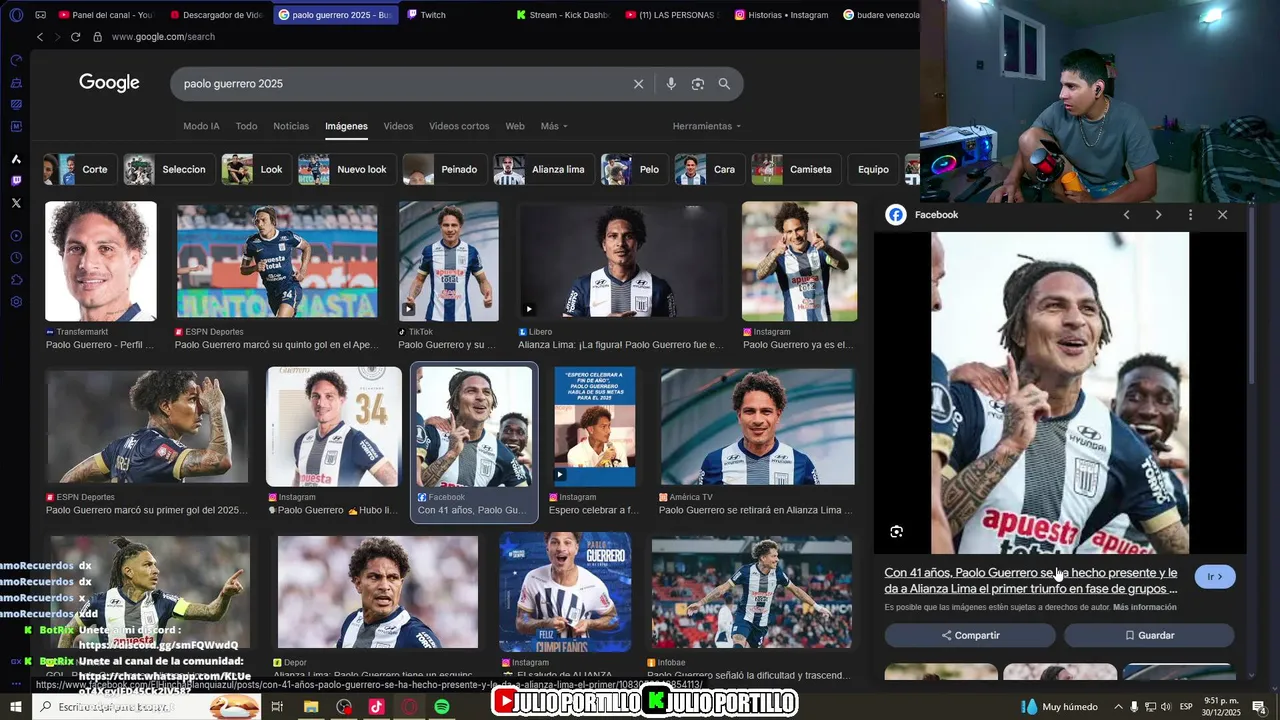Click the Google logo
This screenshot has width=1280, height=720.
tap(109, 83)
